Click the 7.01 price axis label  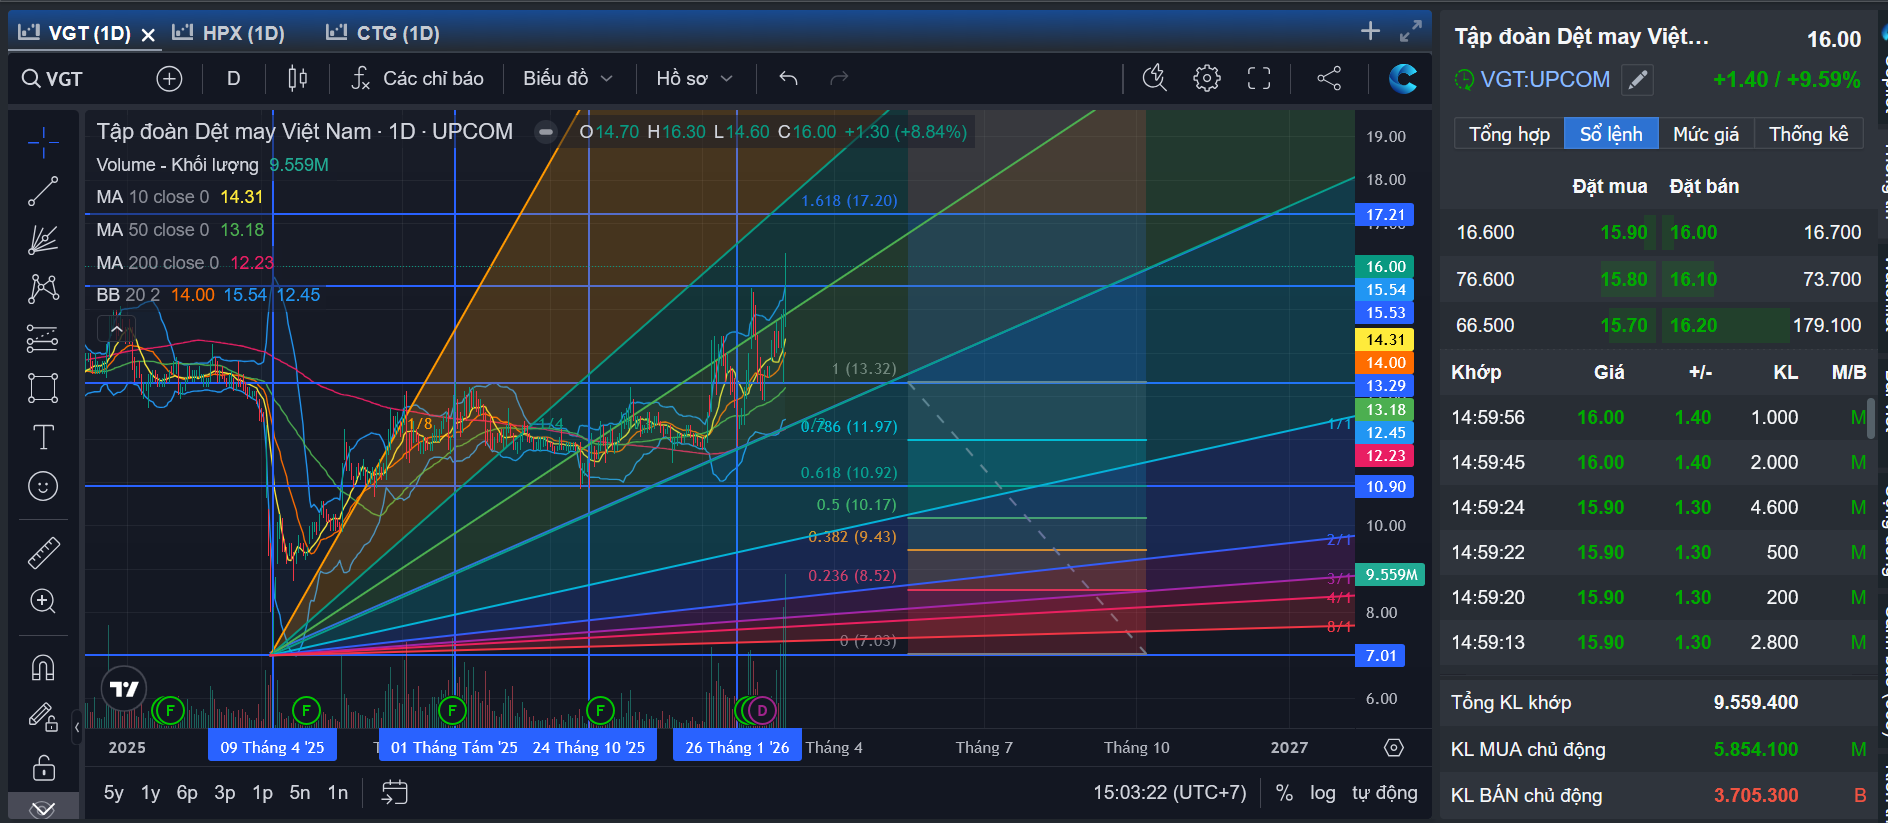pyautogui.click(x=1381, y=656)
